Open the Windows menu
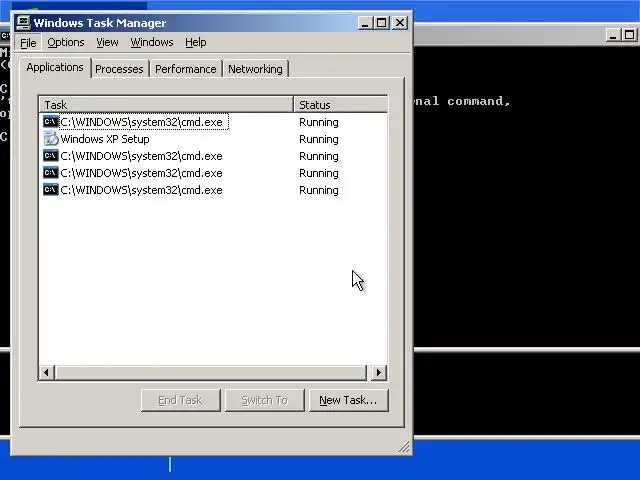This screenshot has height=480, width=640. pos(152,42)
